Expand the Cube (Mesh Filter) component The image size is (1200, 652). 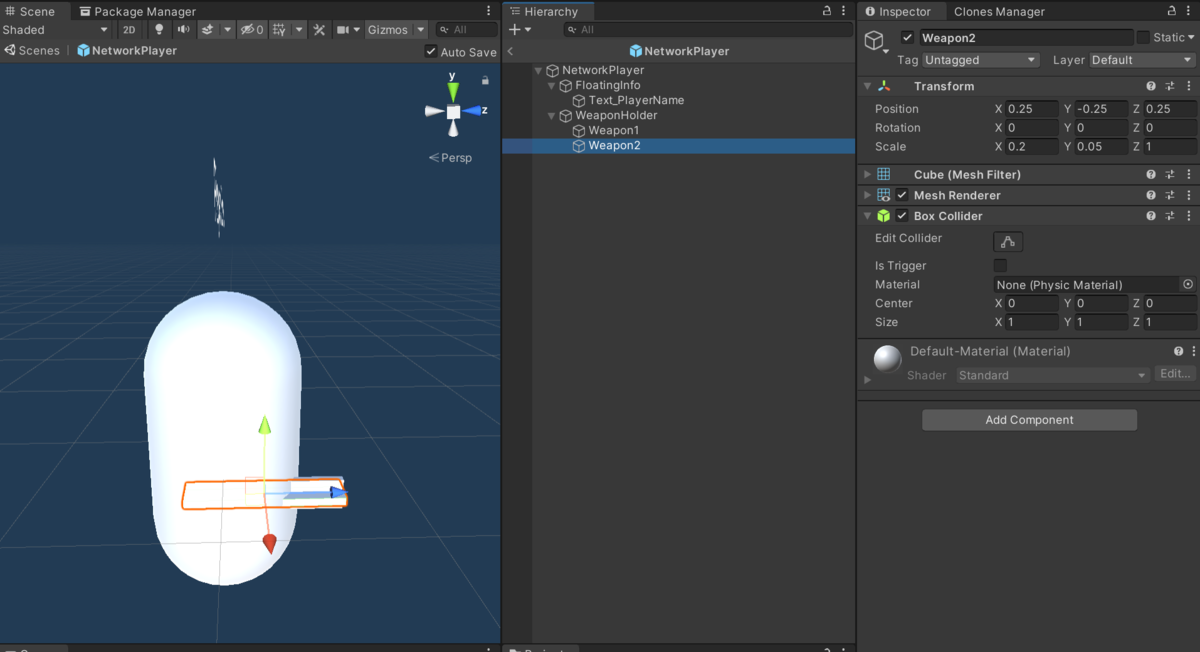(x=867, y=174)
